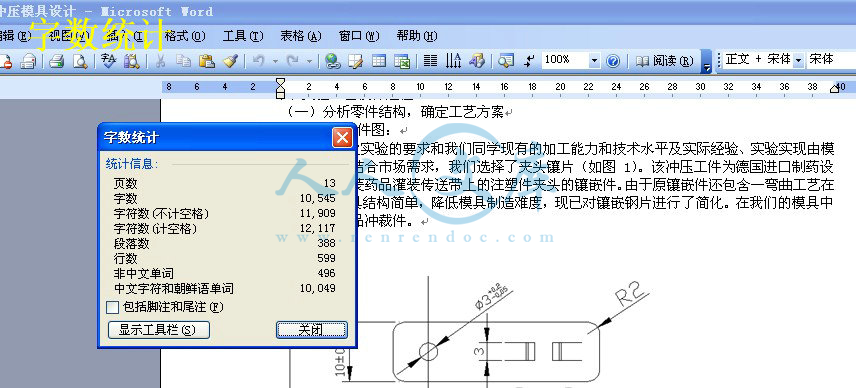Open Tables and Borders toolbar icon
The image size is (856, 388).
tap(356, 61)
